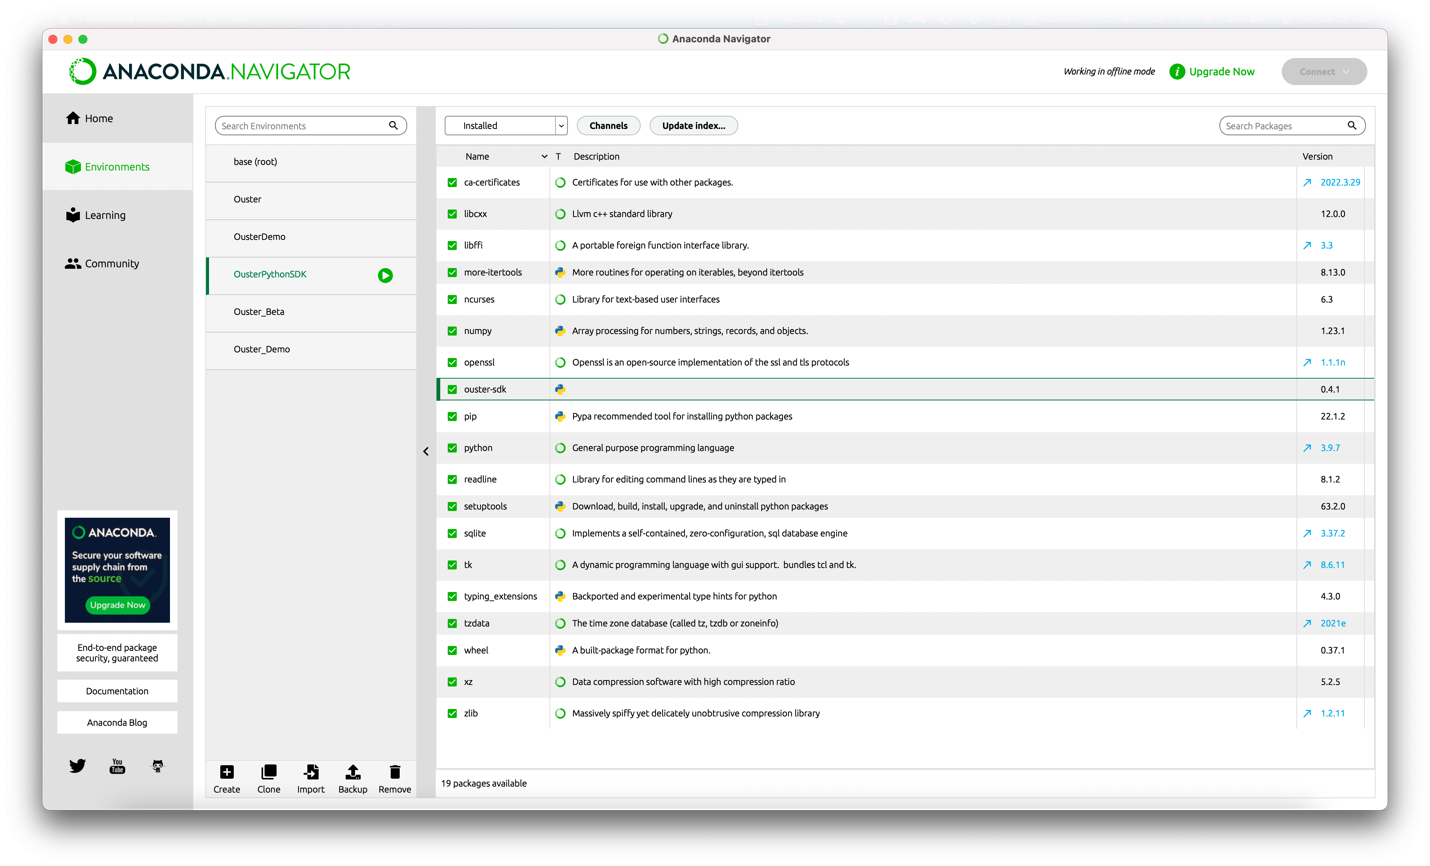Viewport: 1430px width, 866px height.
Task: Toggle the libcxx package checkbox
Action: coord(452,214)
